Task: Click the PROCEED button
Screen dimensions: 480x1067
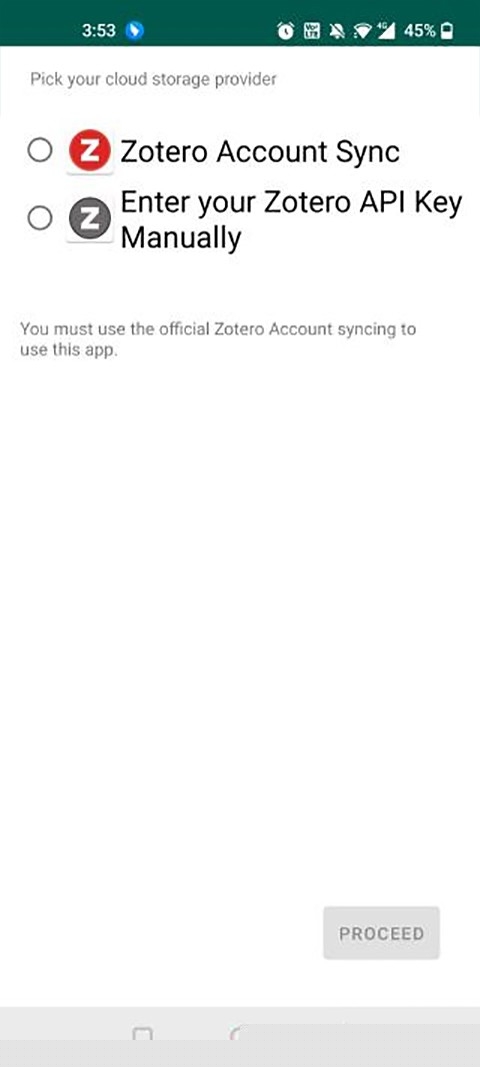Action: pos(381,933)
